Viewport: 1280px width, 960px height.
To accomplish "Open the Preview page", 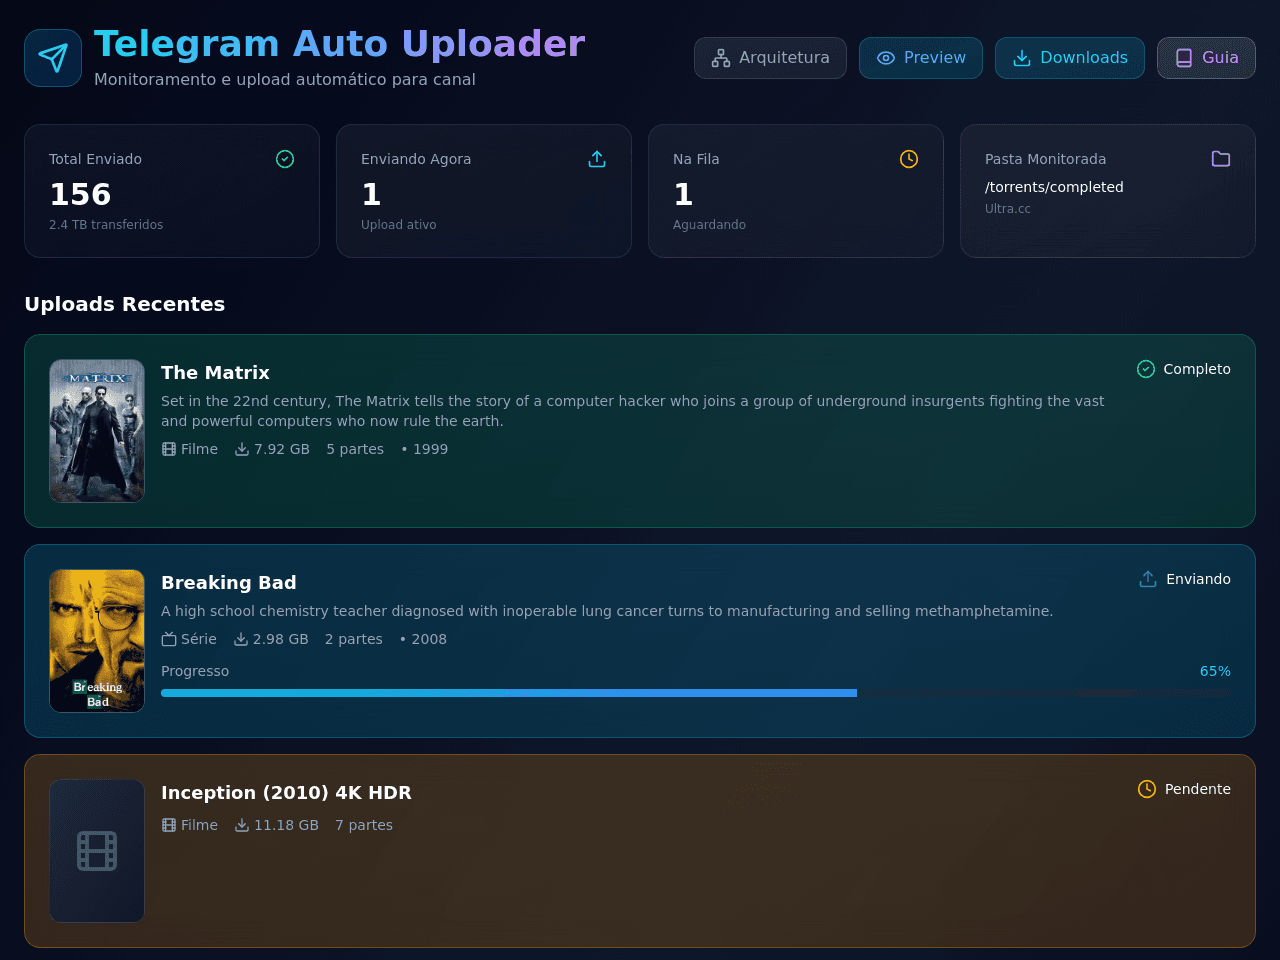I will 921,58.
